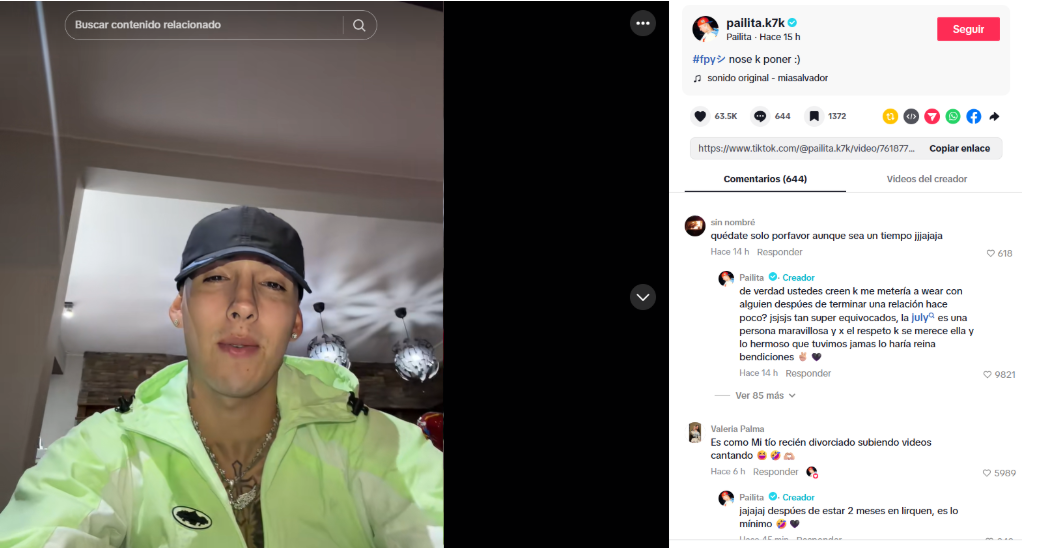Open comments via the speech bubble icon
Screen dimensions: 1041x548
[x=760, y=116]
